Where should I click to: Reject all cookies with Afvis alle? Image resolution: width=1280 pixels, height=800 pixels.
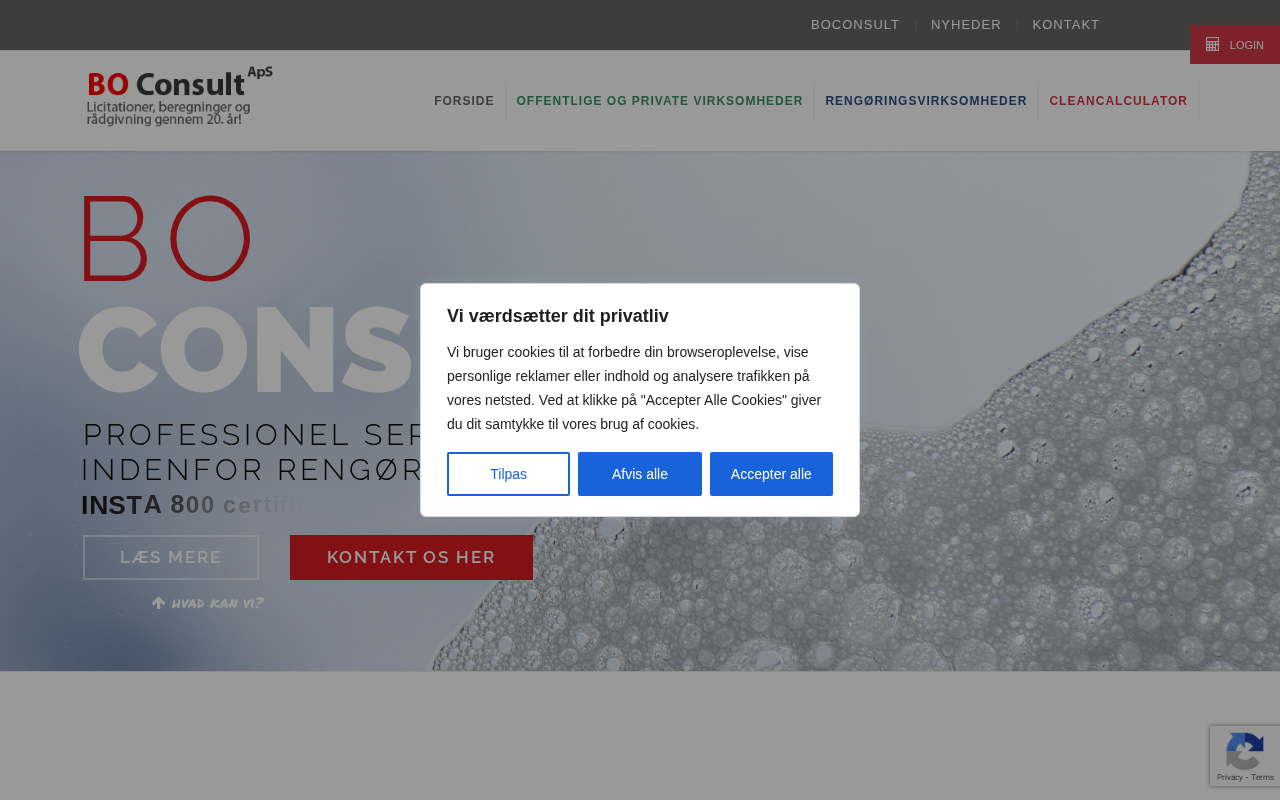640,474
